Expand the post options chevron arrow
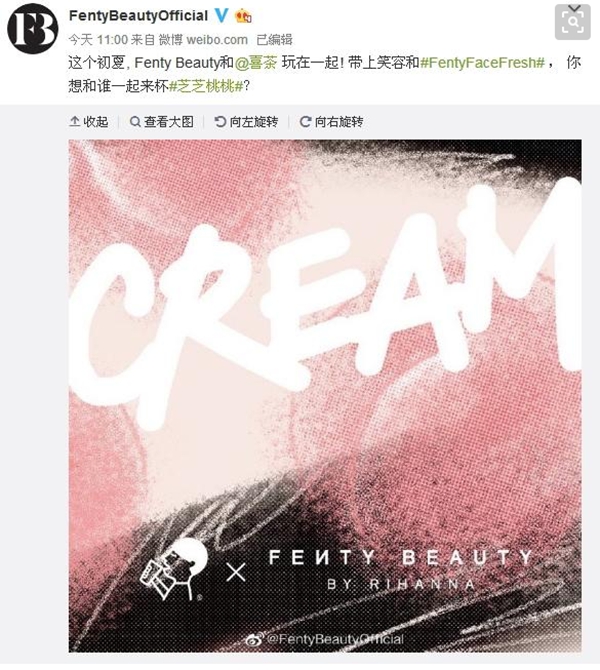 coord(575,8)
